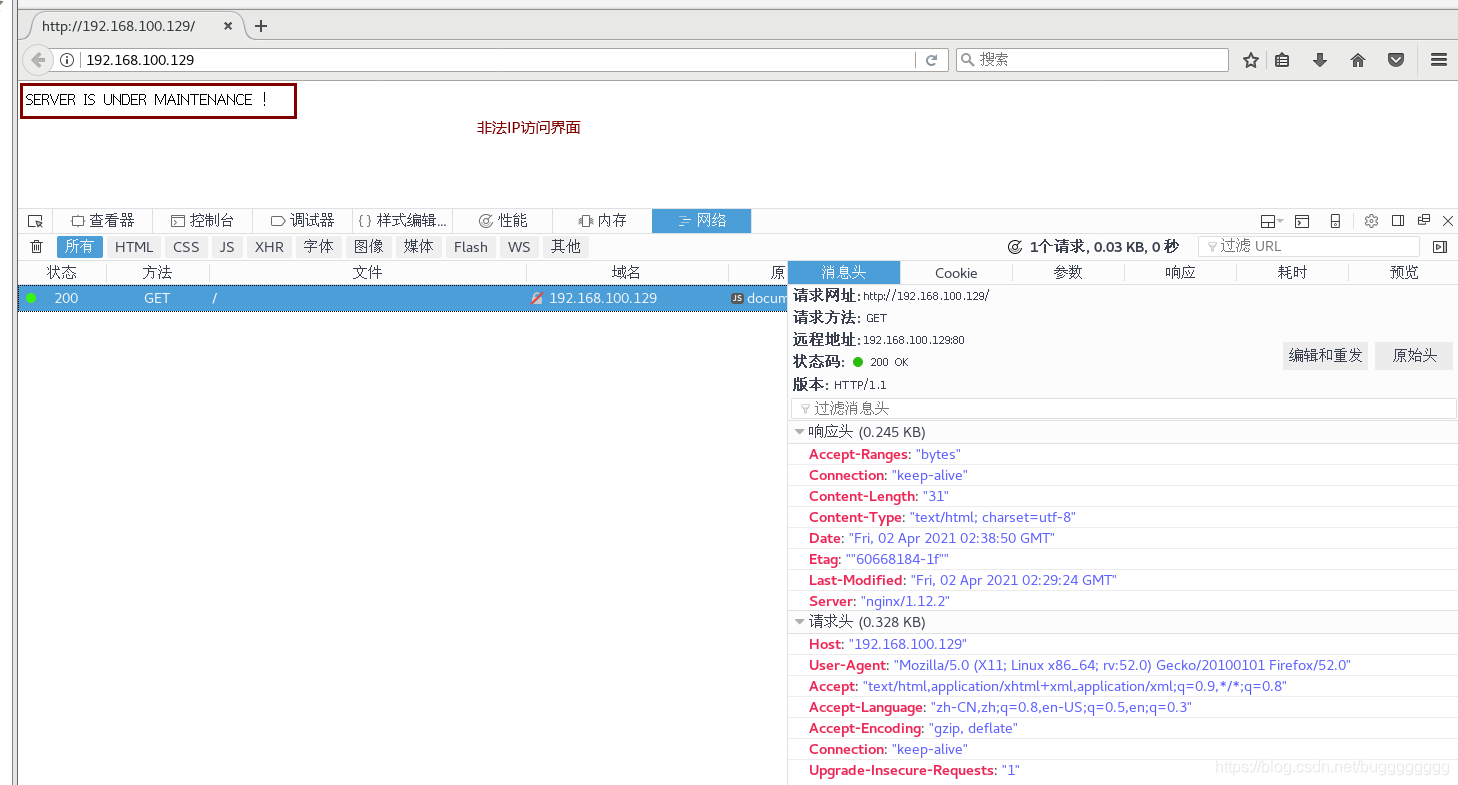
Task: Toggle the 图像 images filter
Action: click(x=369, y=247)
